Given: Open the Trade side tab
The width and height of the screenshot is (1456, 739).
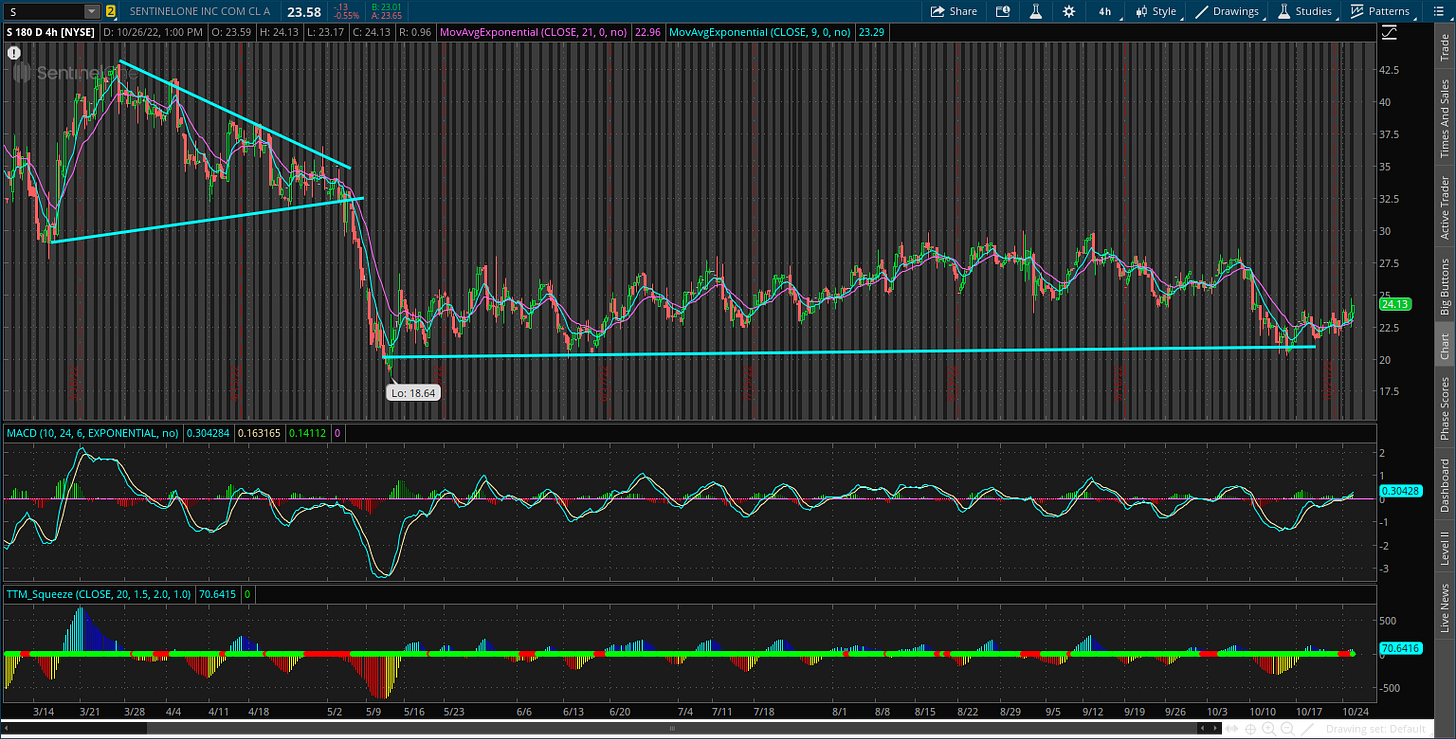Looking at the screenshot, I should click(x=1444, y=47).
